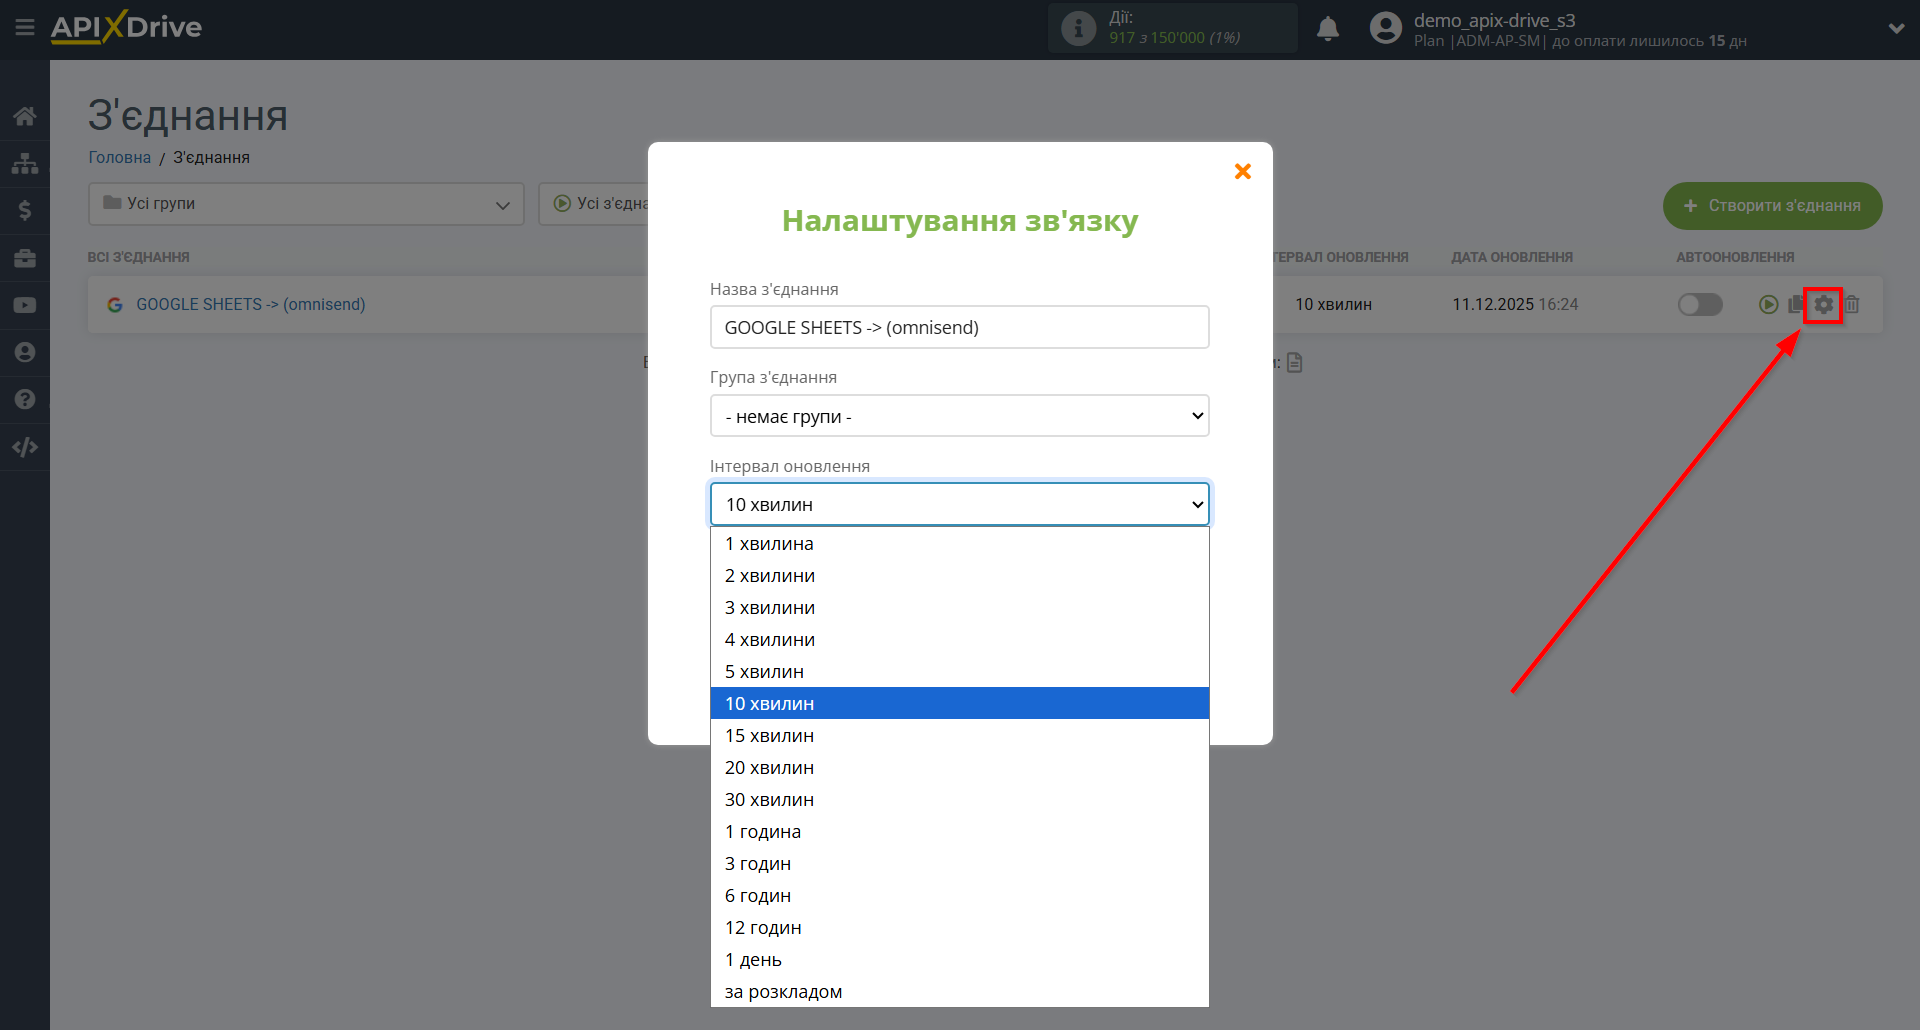The height and width of the screenshot is (1030, 1920).
Task: Select the 'GOOGLE SHEETS -> (omnisend)' name field
Action: click(x=959, y=326)
